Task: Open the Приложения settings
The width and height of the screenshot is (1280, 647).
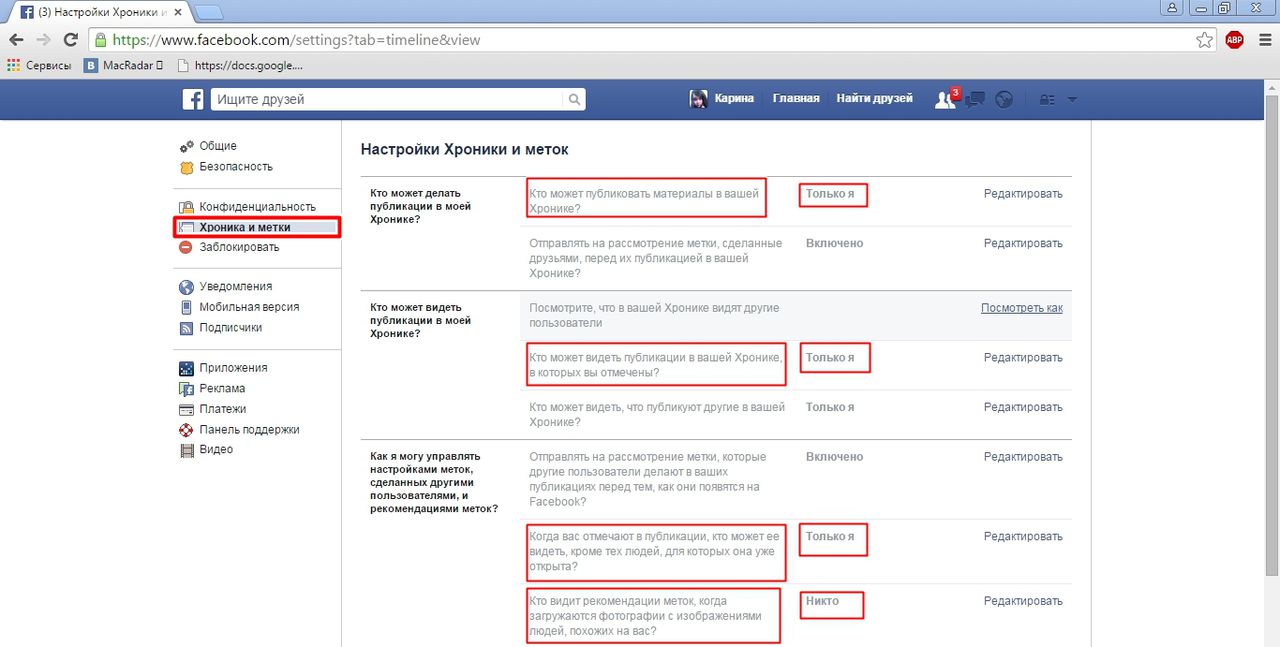Action: (233, 368)
